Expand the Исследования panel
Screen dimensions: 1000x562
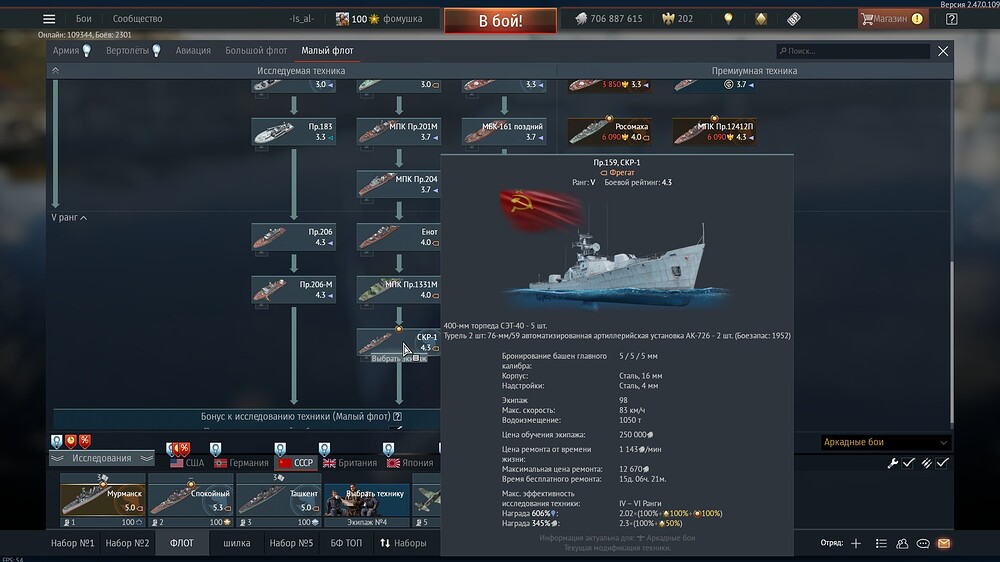pos(101,458)
